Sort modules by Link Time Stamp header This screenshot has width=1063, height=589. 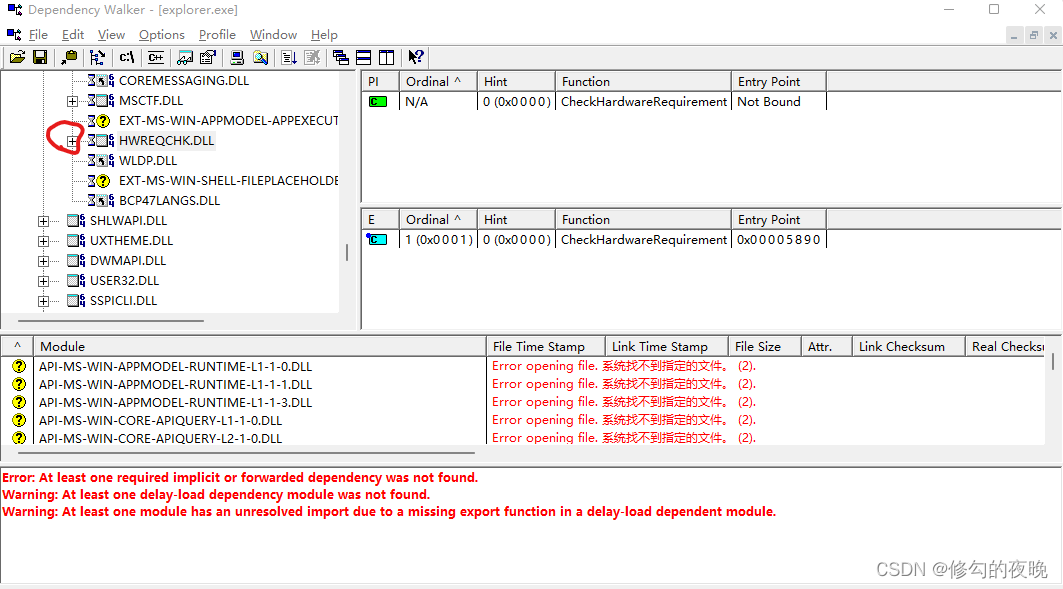[666, 346]
